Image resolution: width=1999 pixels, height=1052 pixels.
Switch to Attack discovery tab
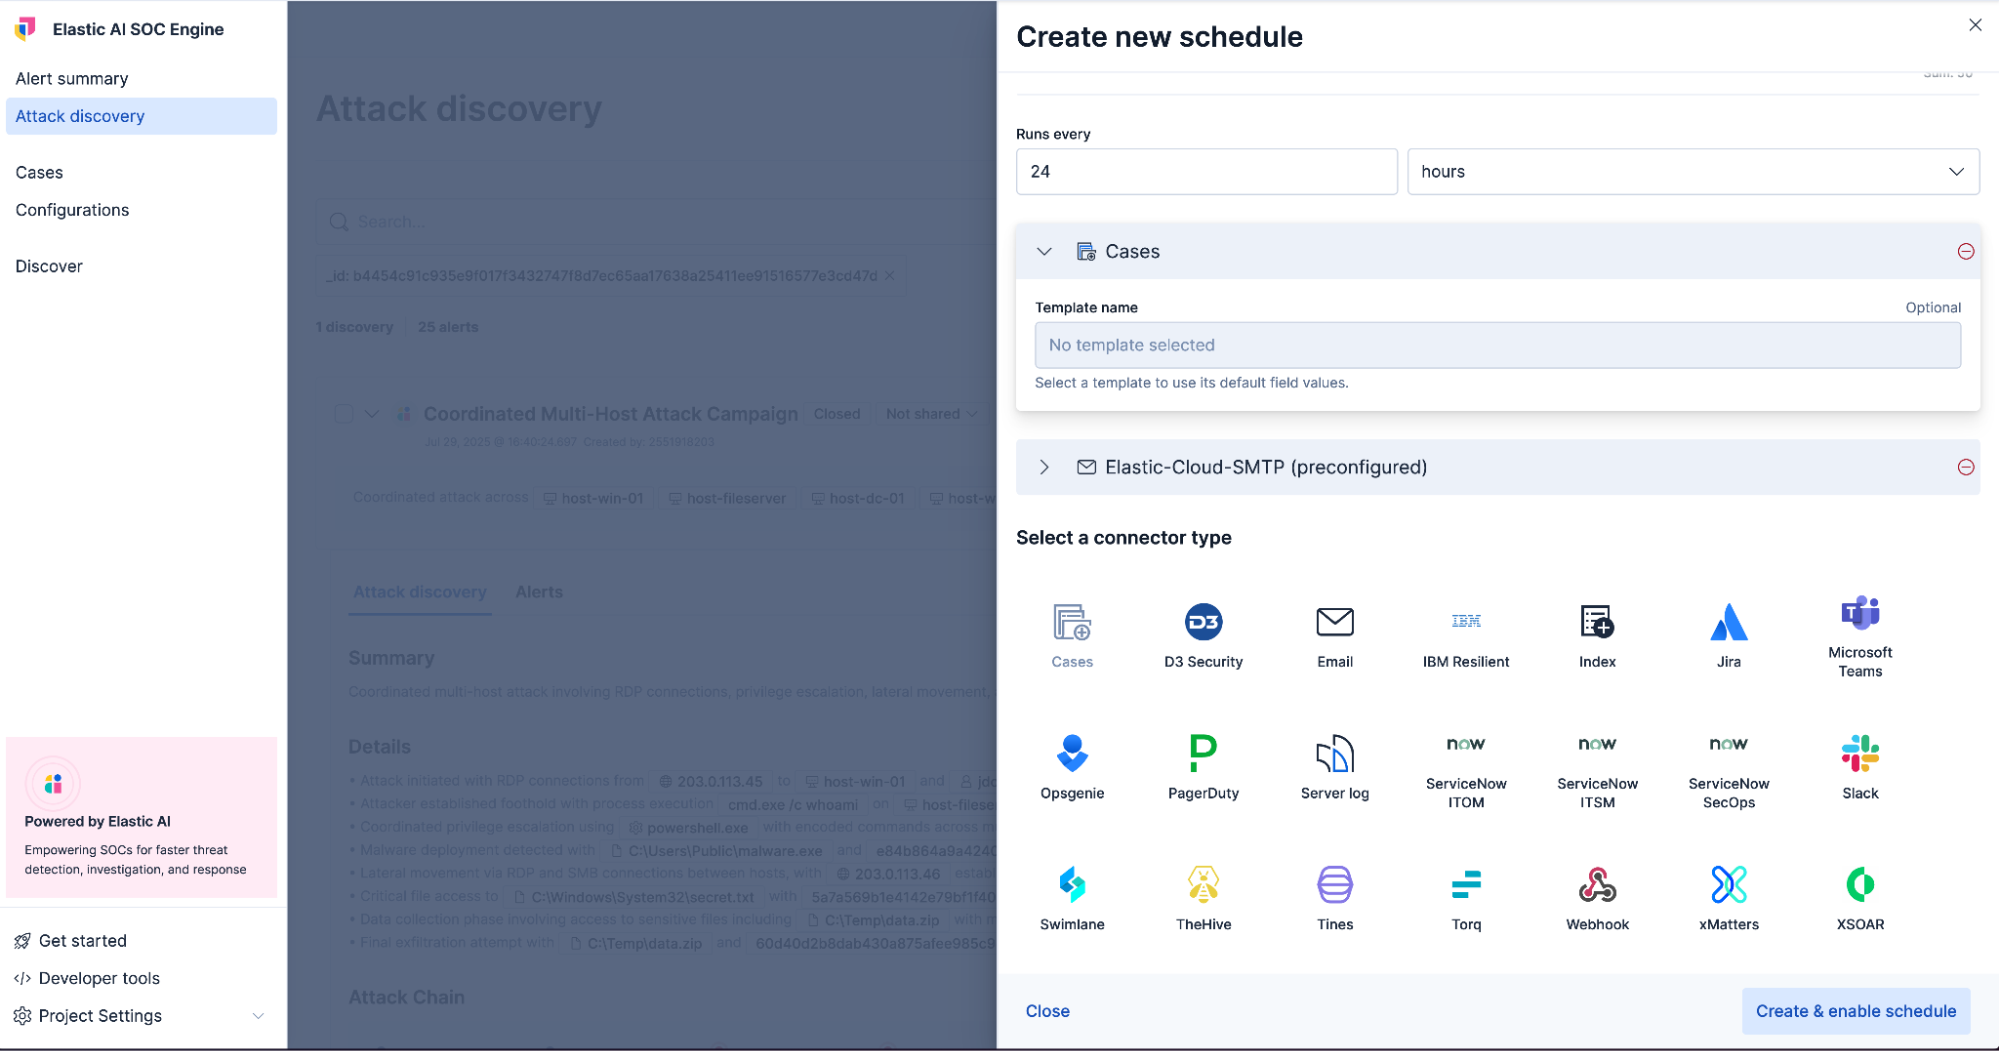coord(420,592)
